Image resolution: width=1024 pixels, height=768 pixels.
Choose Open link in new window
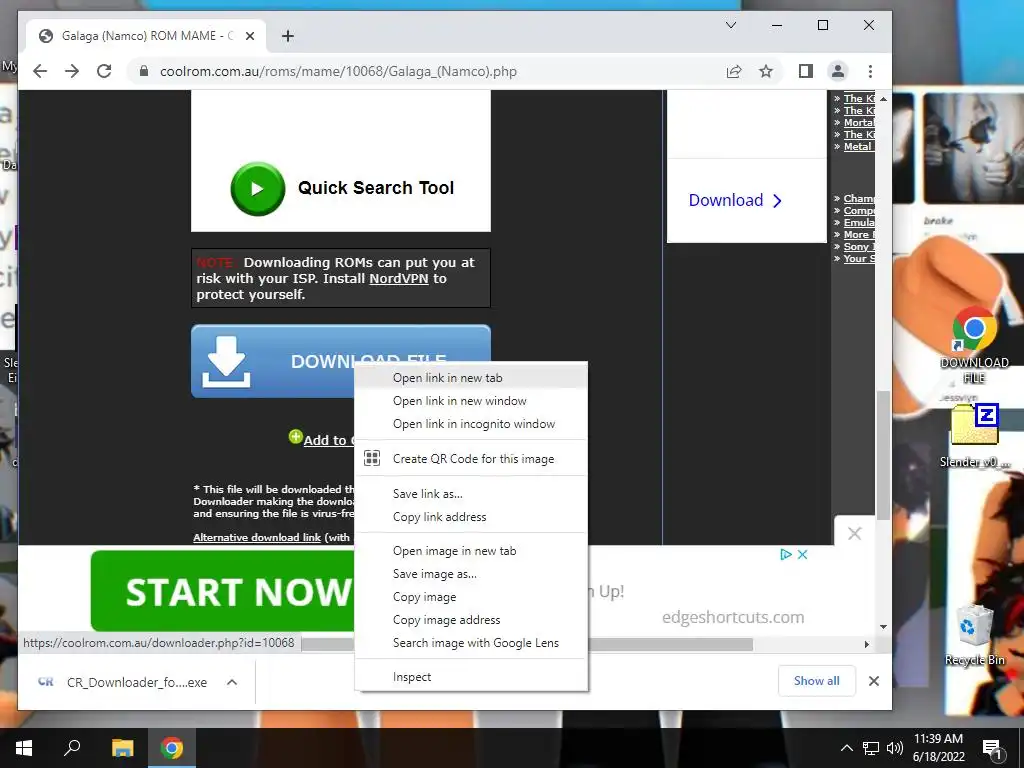(471, 400)
